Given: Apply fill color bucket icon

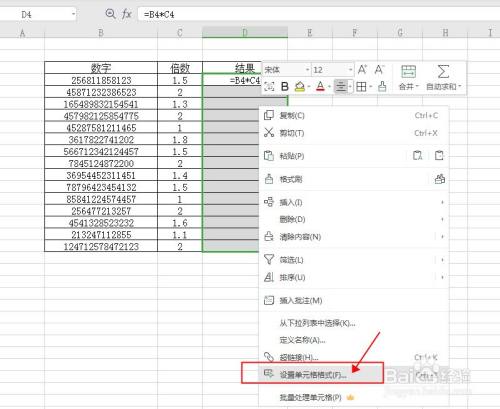Looking at the screenshot, I should (x=300, y=87).
